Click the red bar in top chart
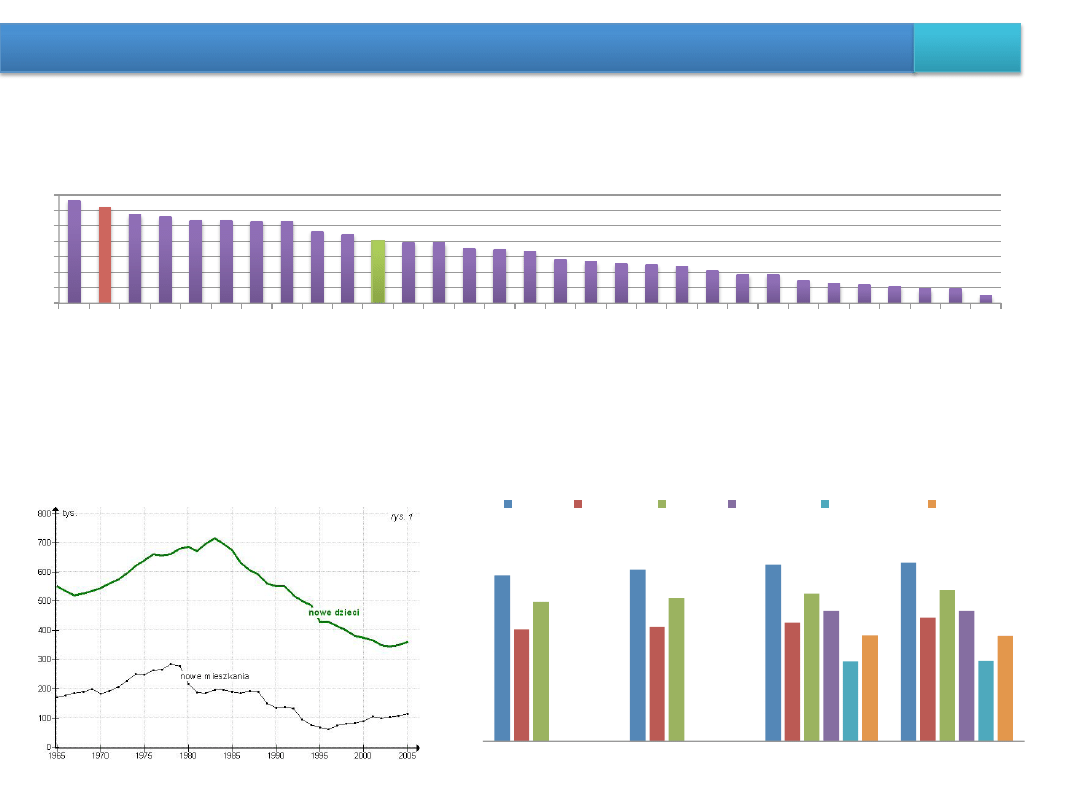Viewport: 1080px width, 810px height. [105, 254]
